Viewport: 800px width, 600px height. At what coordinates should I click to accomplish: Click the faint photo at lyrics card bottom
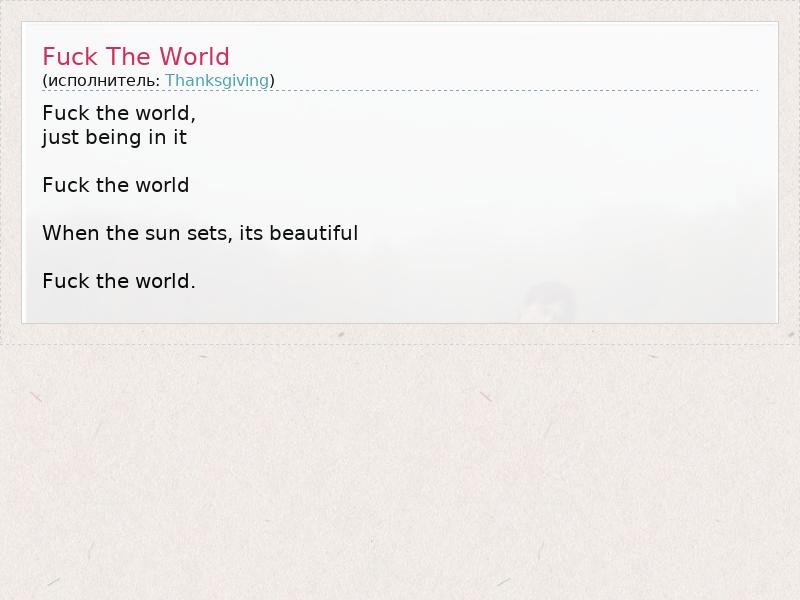point(548,302)
